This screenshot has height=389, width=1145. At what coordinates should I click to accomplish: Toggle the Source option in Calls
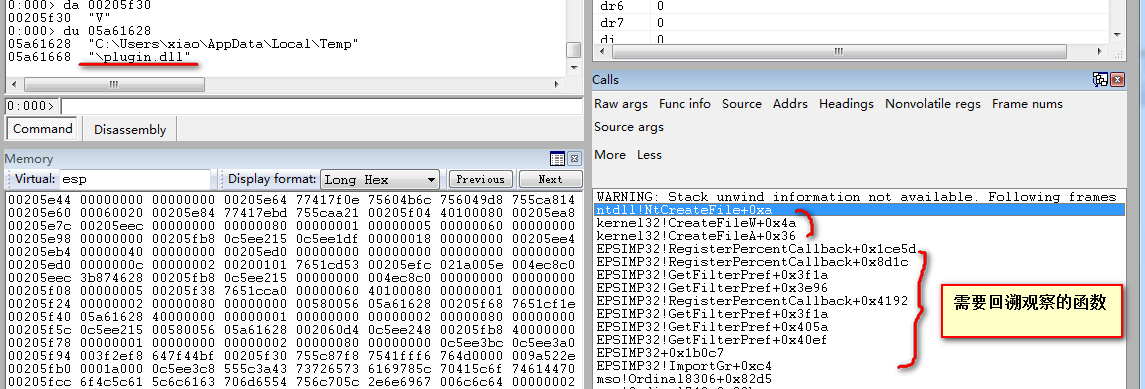click(x=742, y=104)
